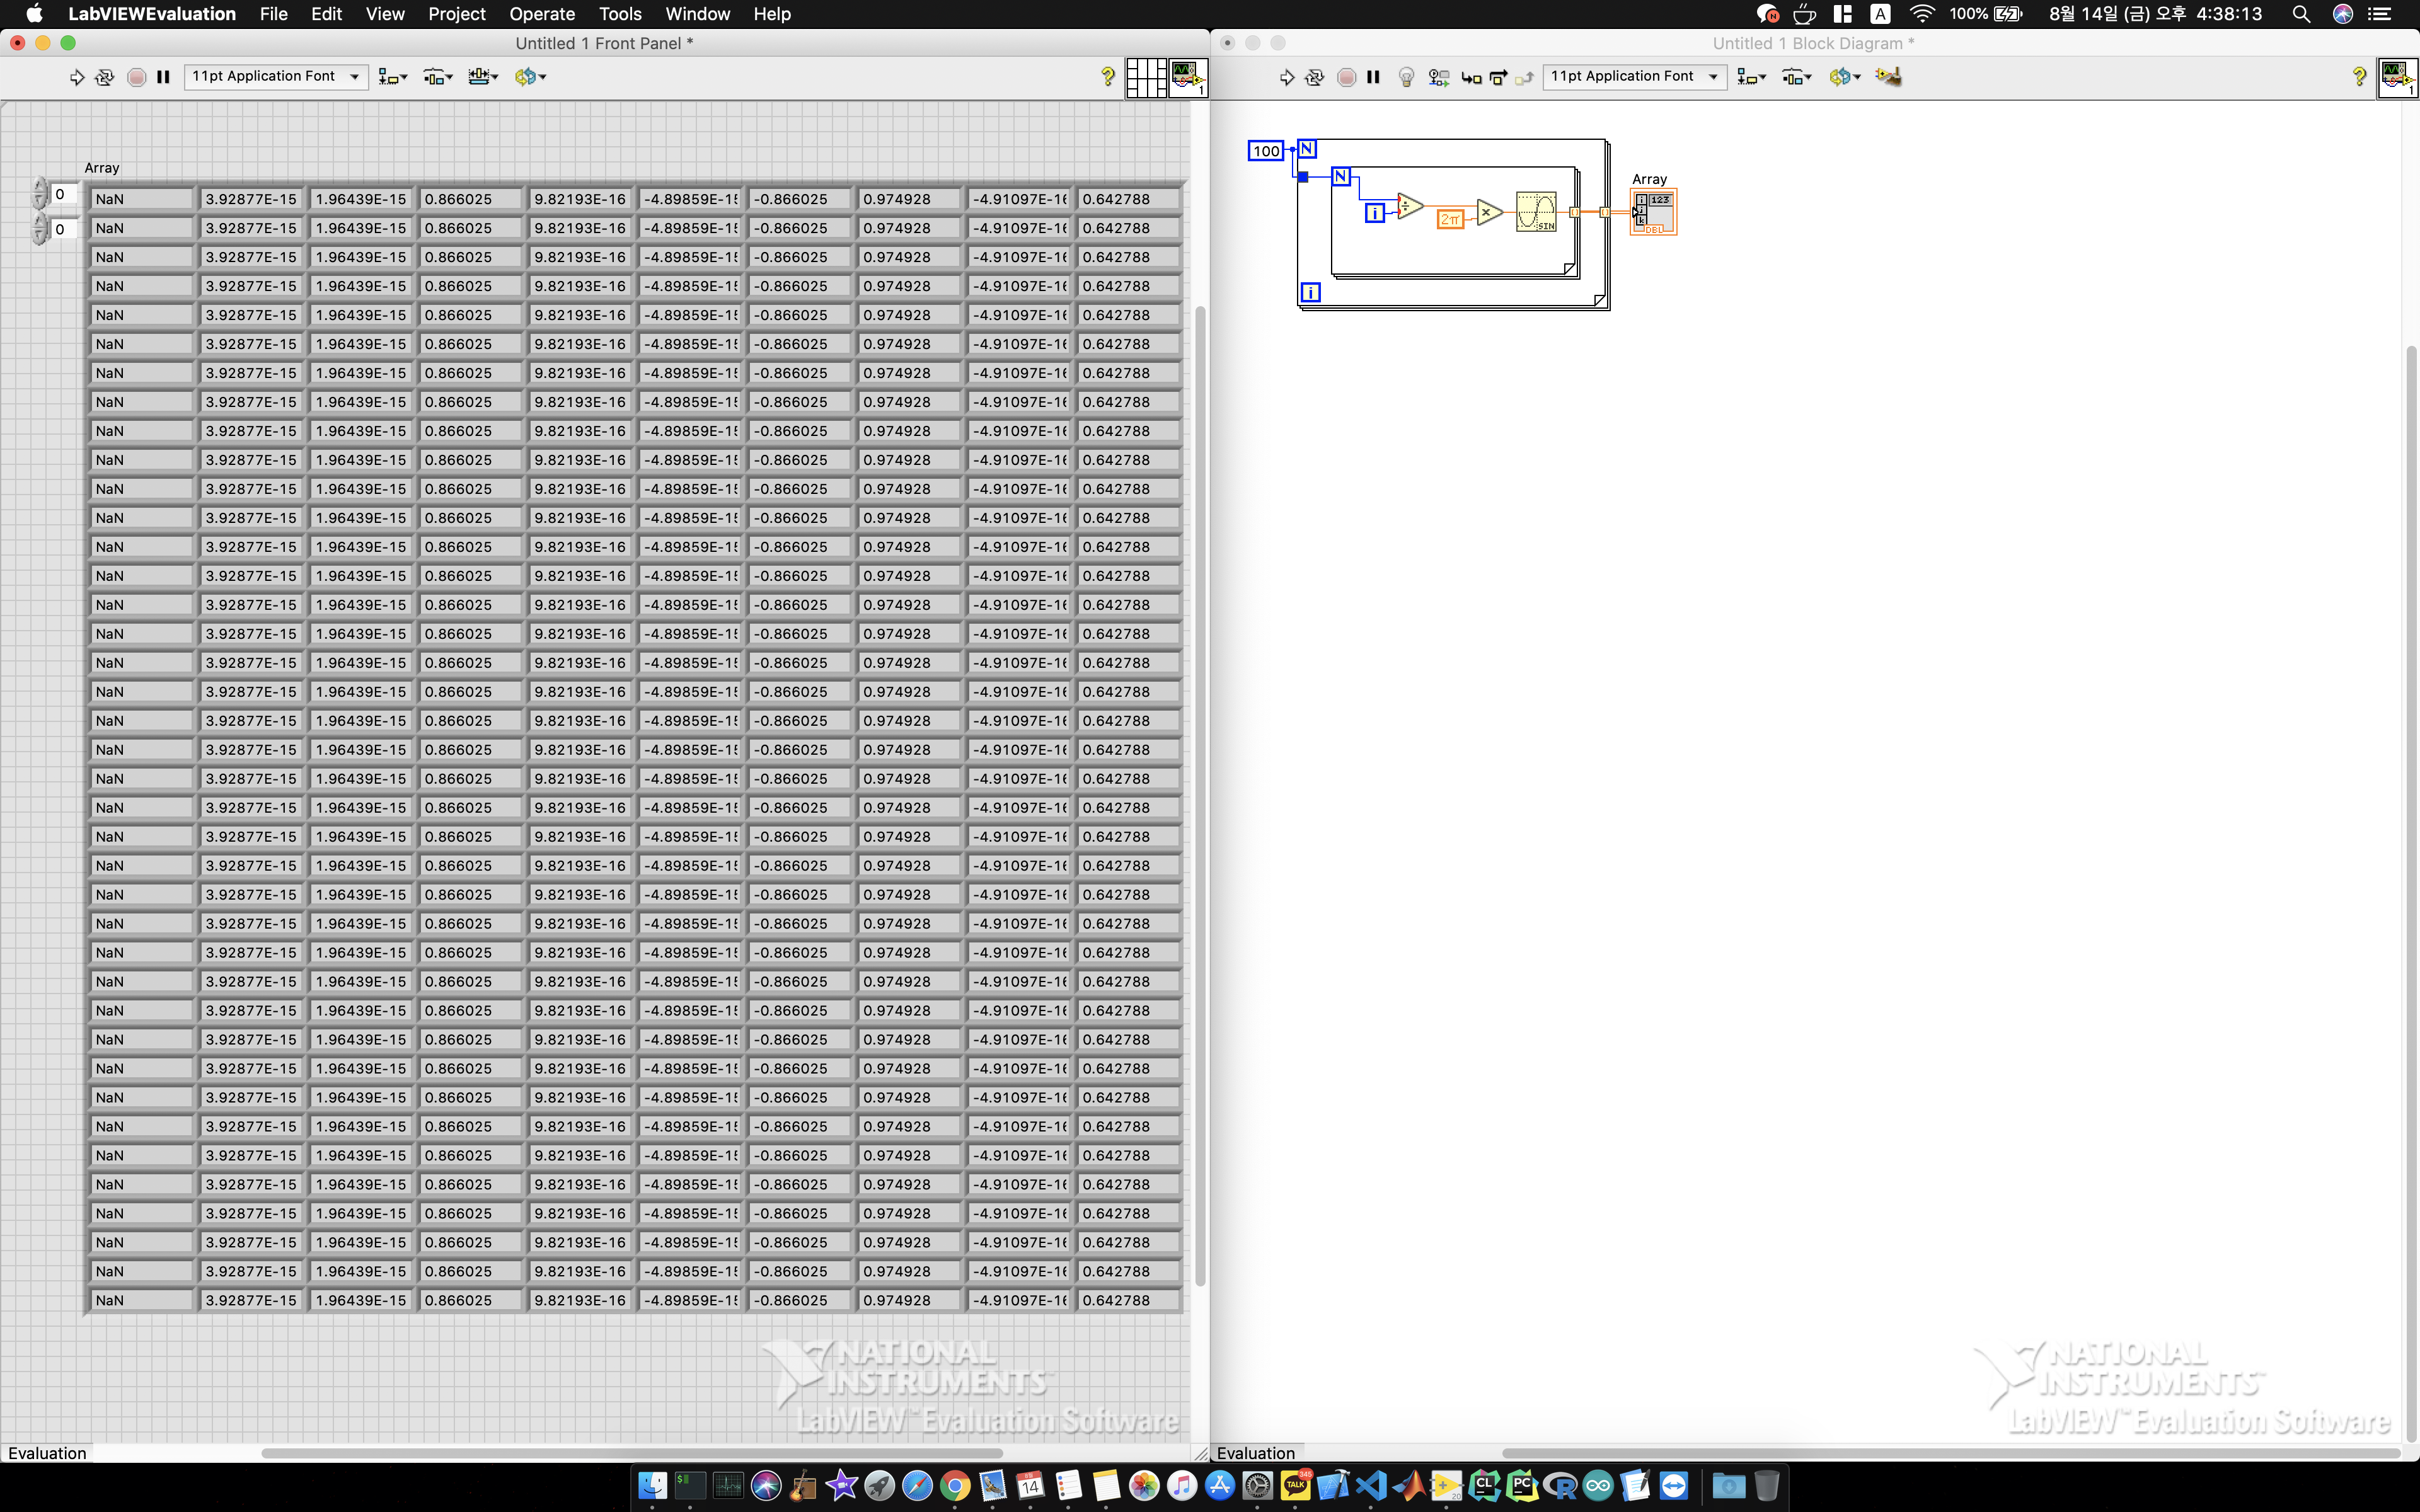Click the Array column index stepper

pos(40,229)
